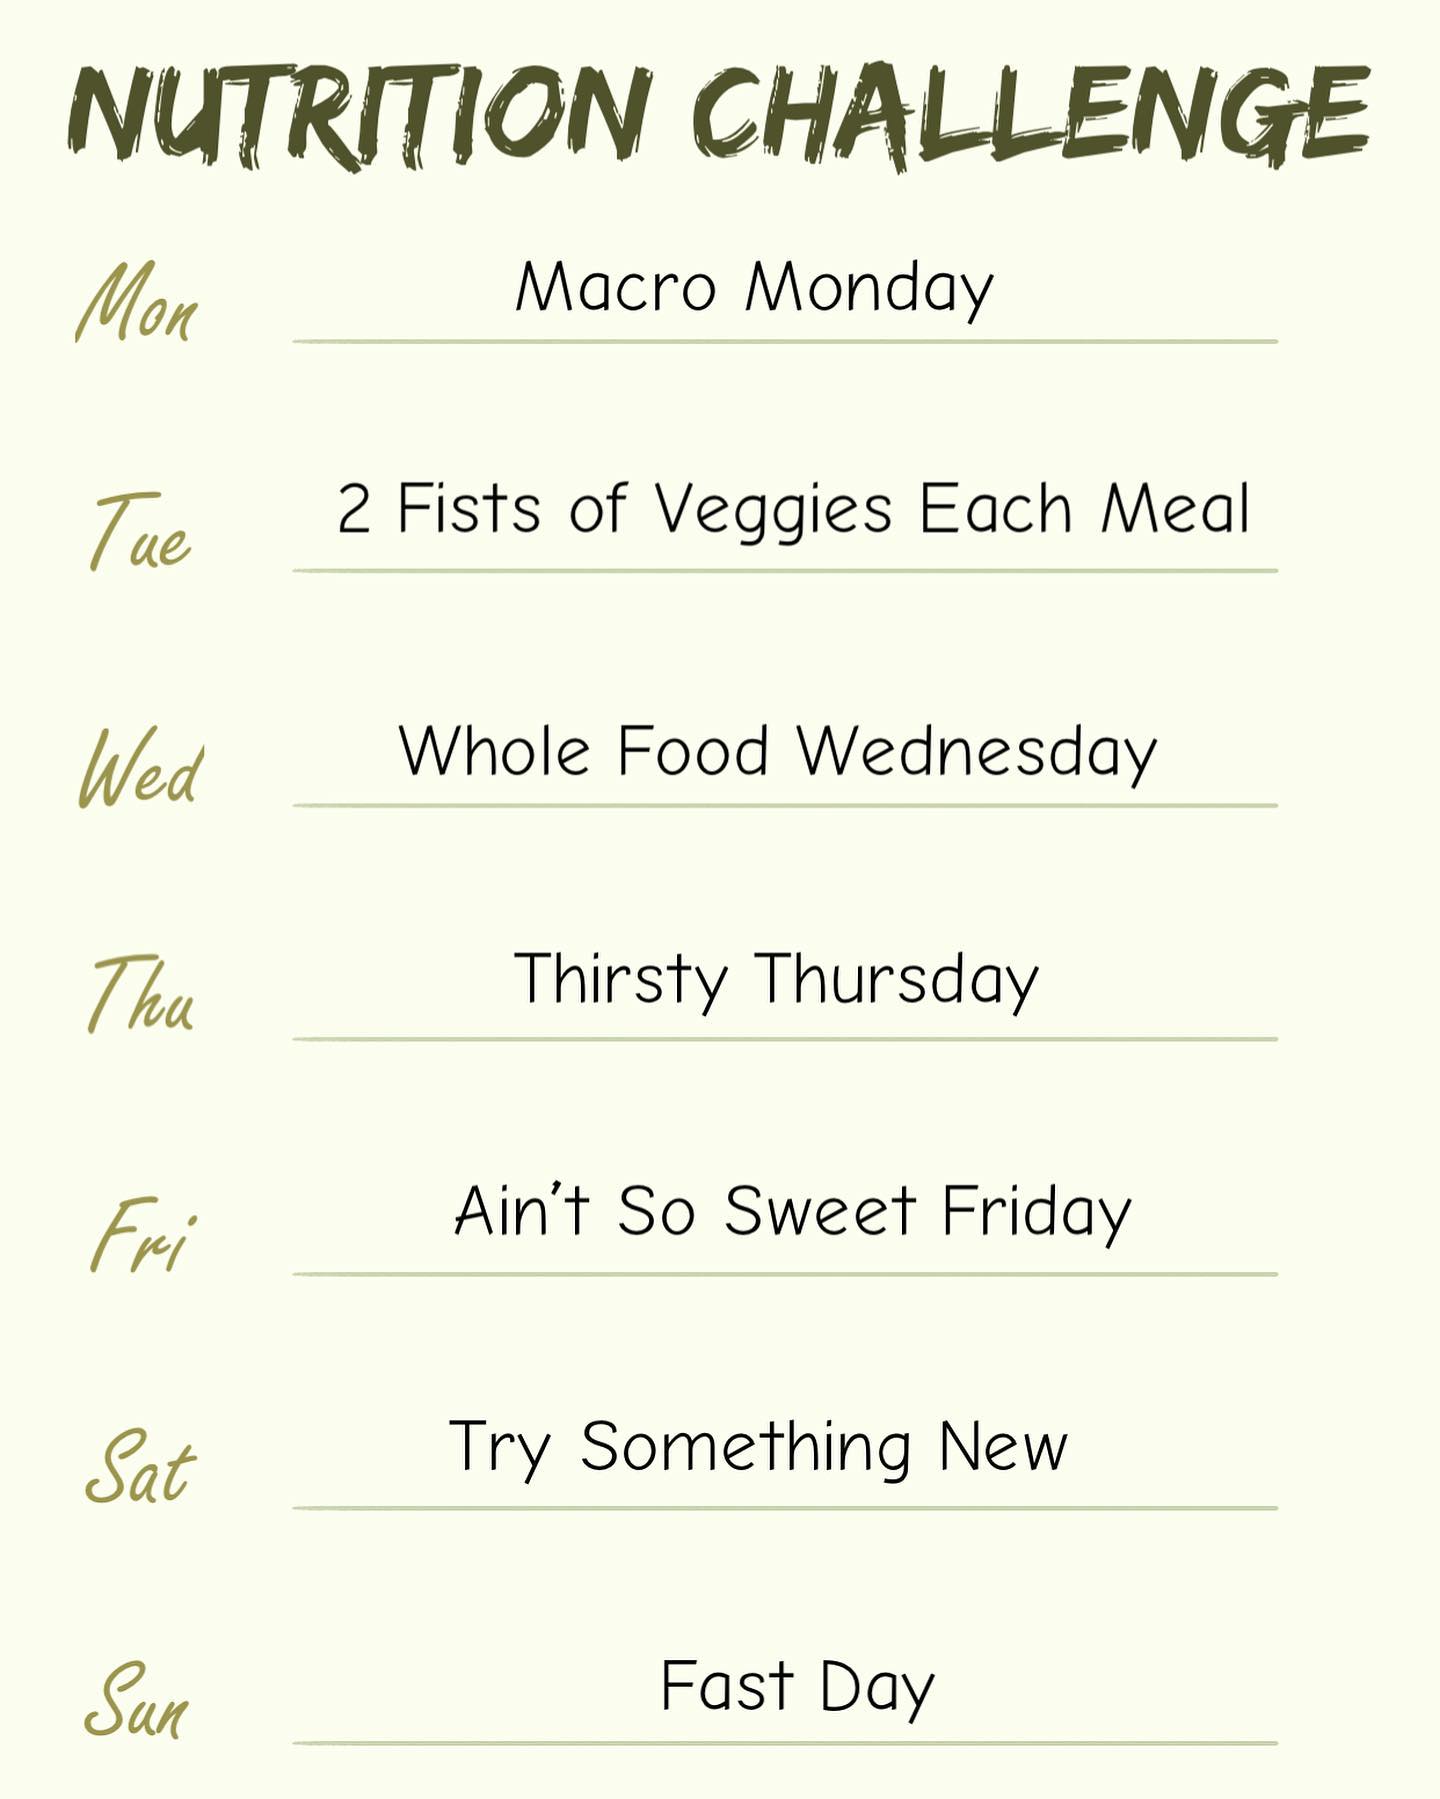Click the underline beneath Whole Food Wednesday
This screenshot has width=1440, height=1799.
tap(785, 805)
